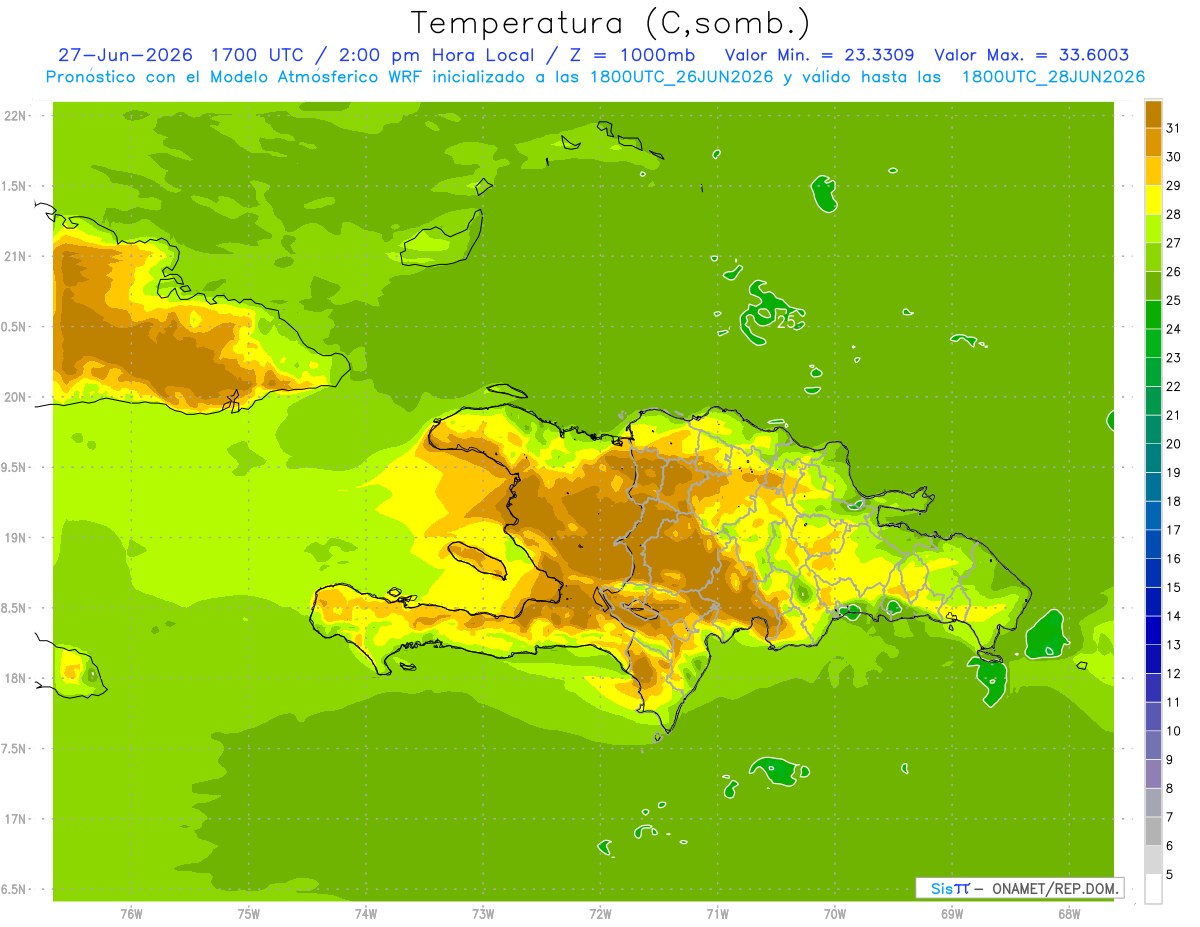The image size is (1200, 927).
Task: Click longitude label "76W"
Action: [x=131, y=914]
